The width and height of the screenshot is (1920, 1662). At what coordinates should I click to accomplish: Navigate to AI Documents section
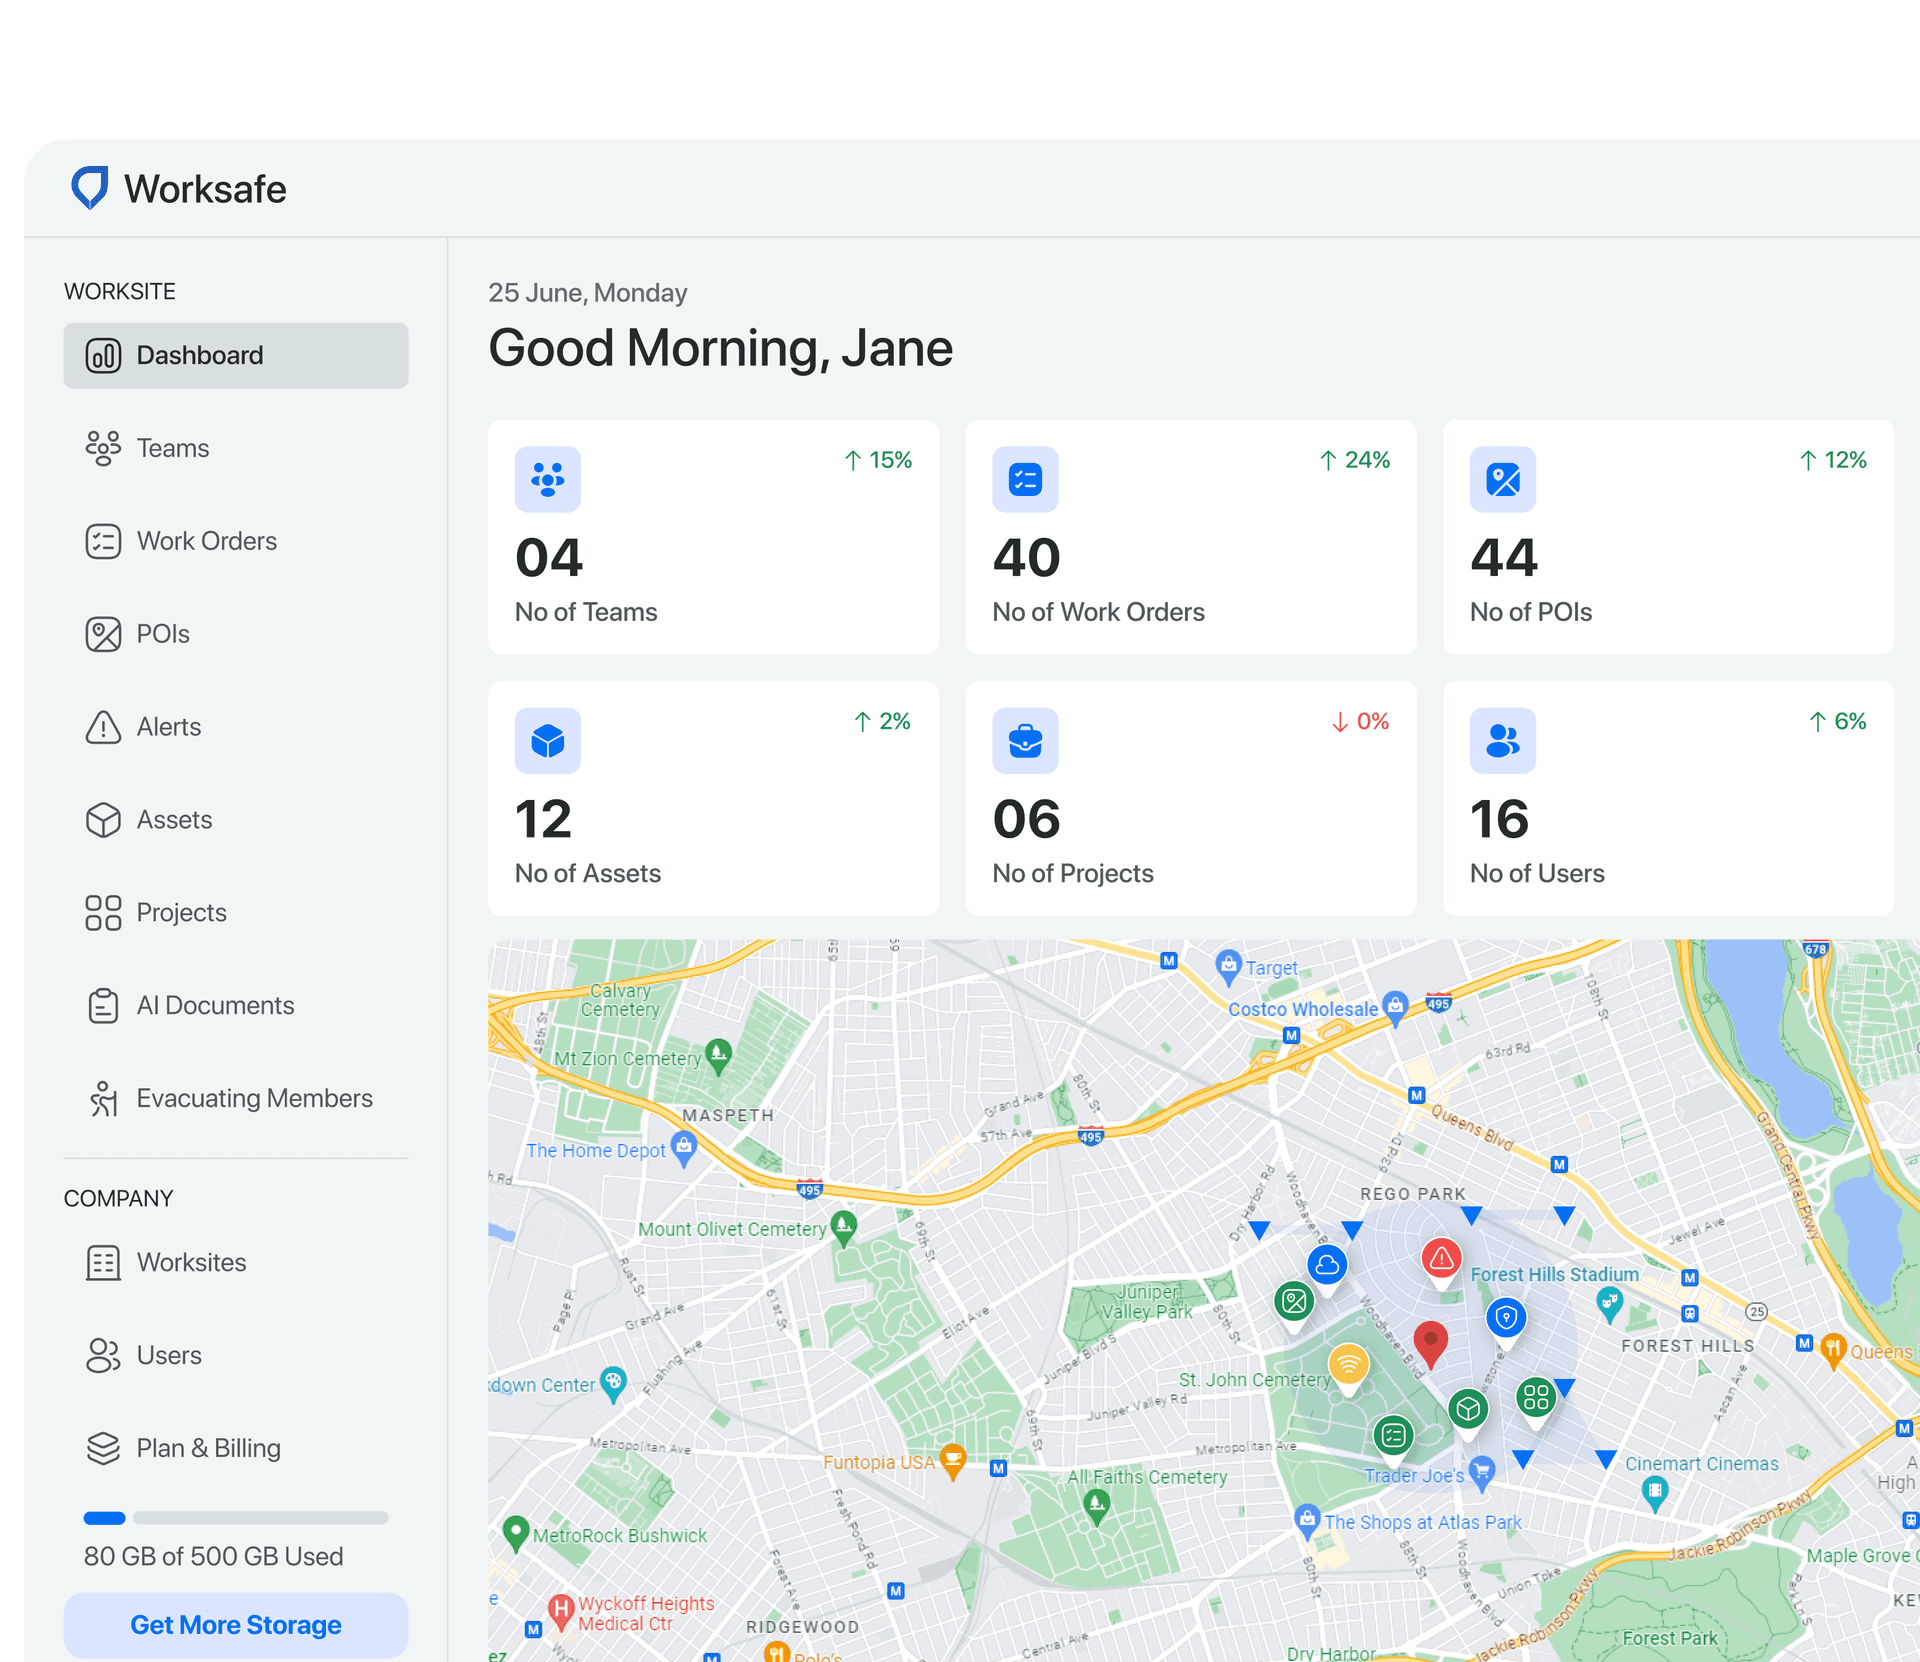point(215,1005)
